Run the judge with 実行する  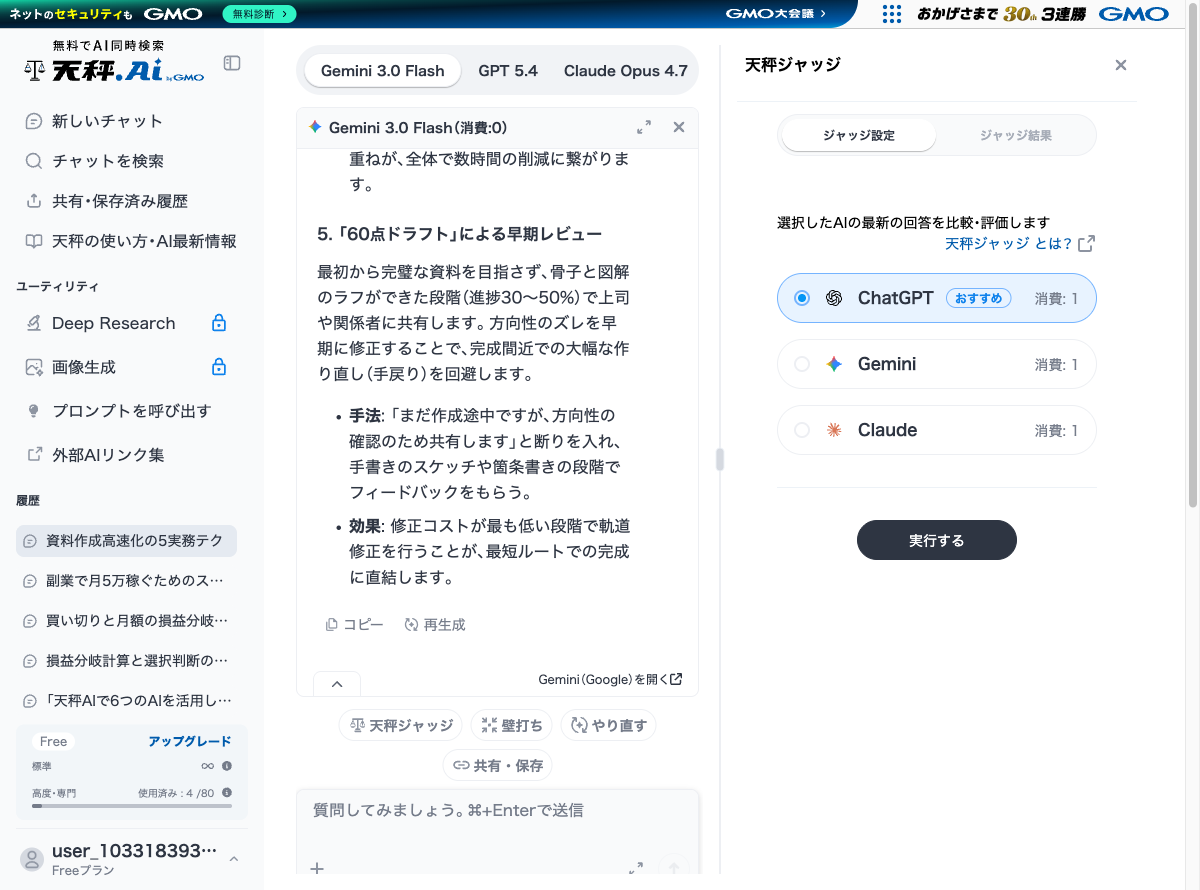pos(936,540)
